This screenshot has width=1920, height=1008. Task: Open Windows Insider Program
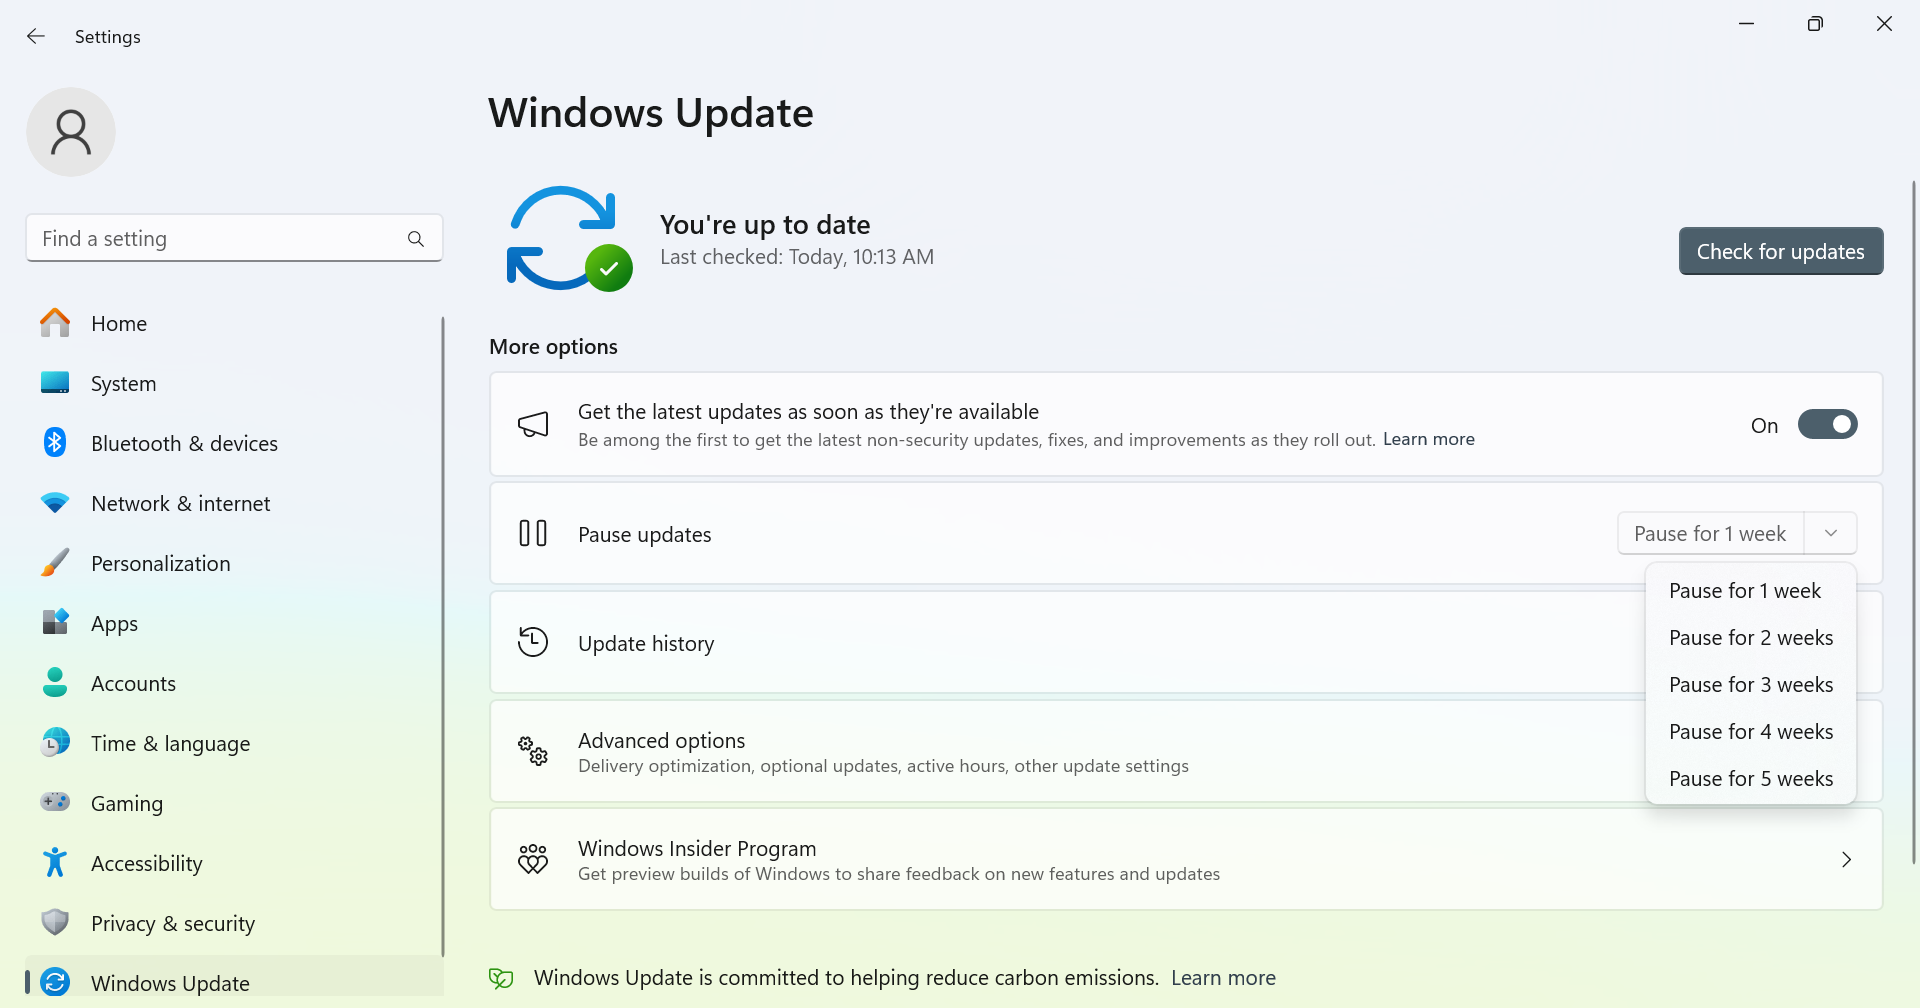tap(1186, 860)
